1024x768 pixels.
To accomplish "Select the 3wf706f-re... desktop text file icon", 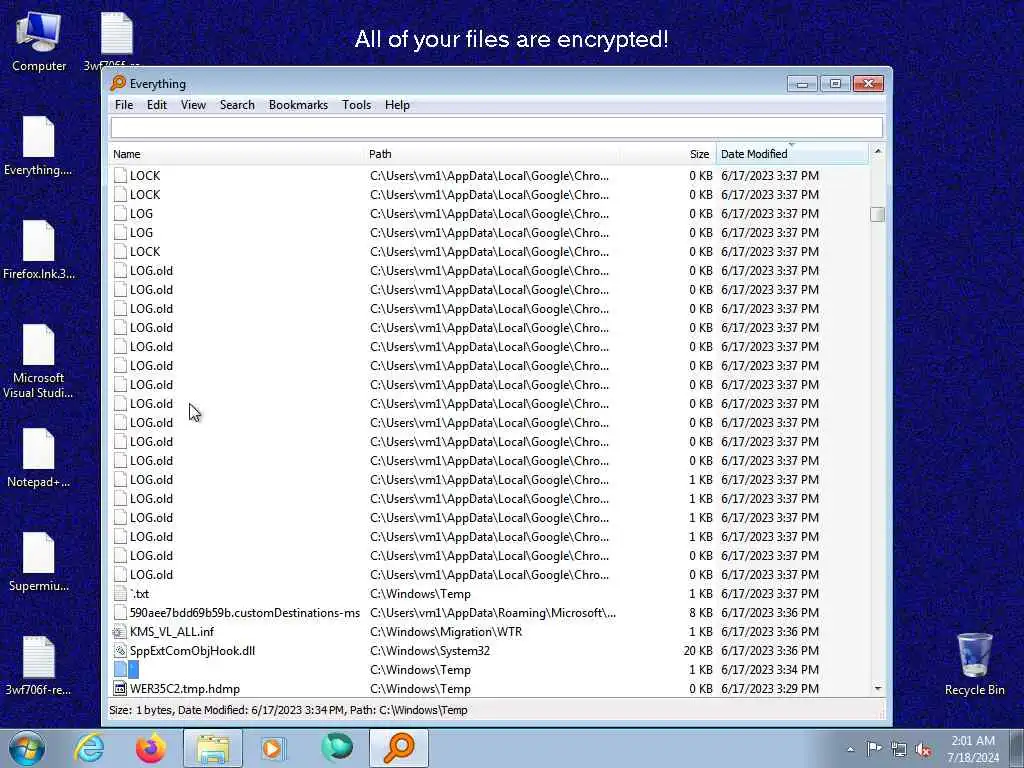I will (x=39, y=665).
